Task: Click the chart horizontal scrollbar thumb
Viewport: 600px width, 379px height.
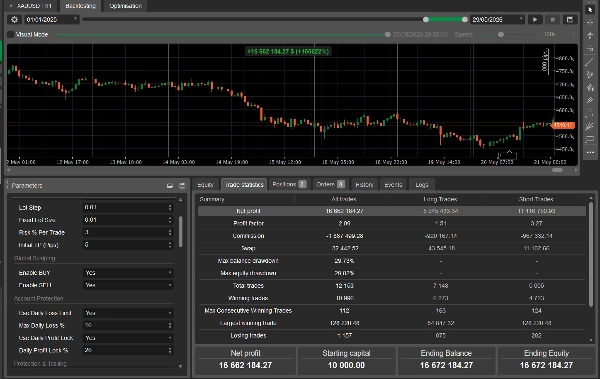Action: pos(557,170)
